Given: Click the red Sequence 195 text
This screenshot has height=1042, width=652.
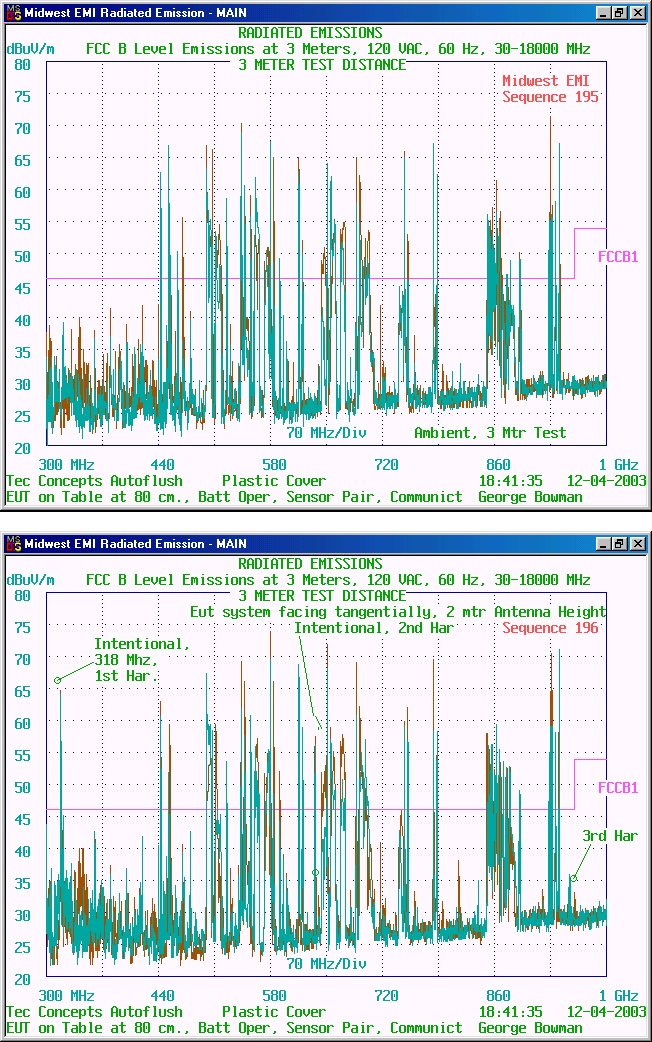Looking at the screenshot, I should (550, 97).
